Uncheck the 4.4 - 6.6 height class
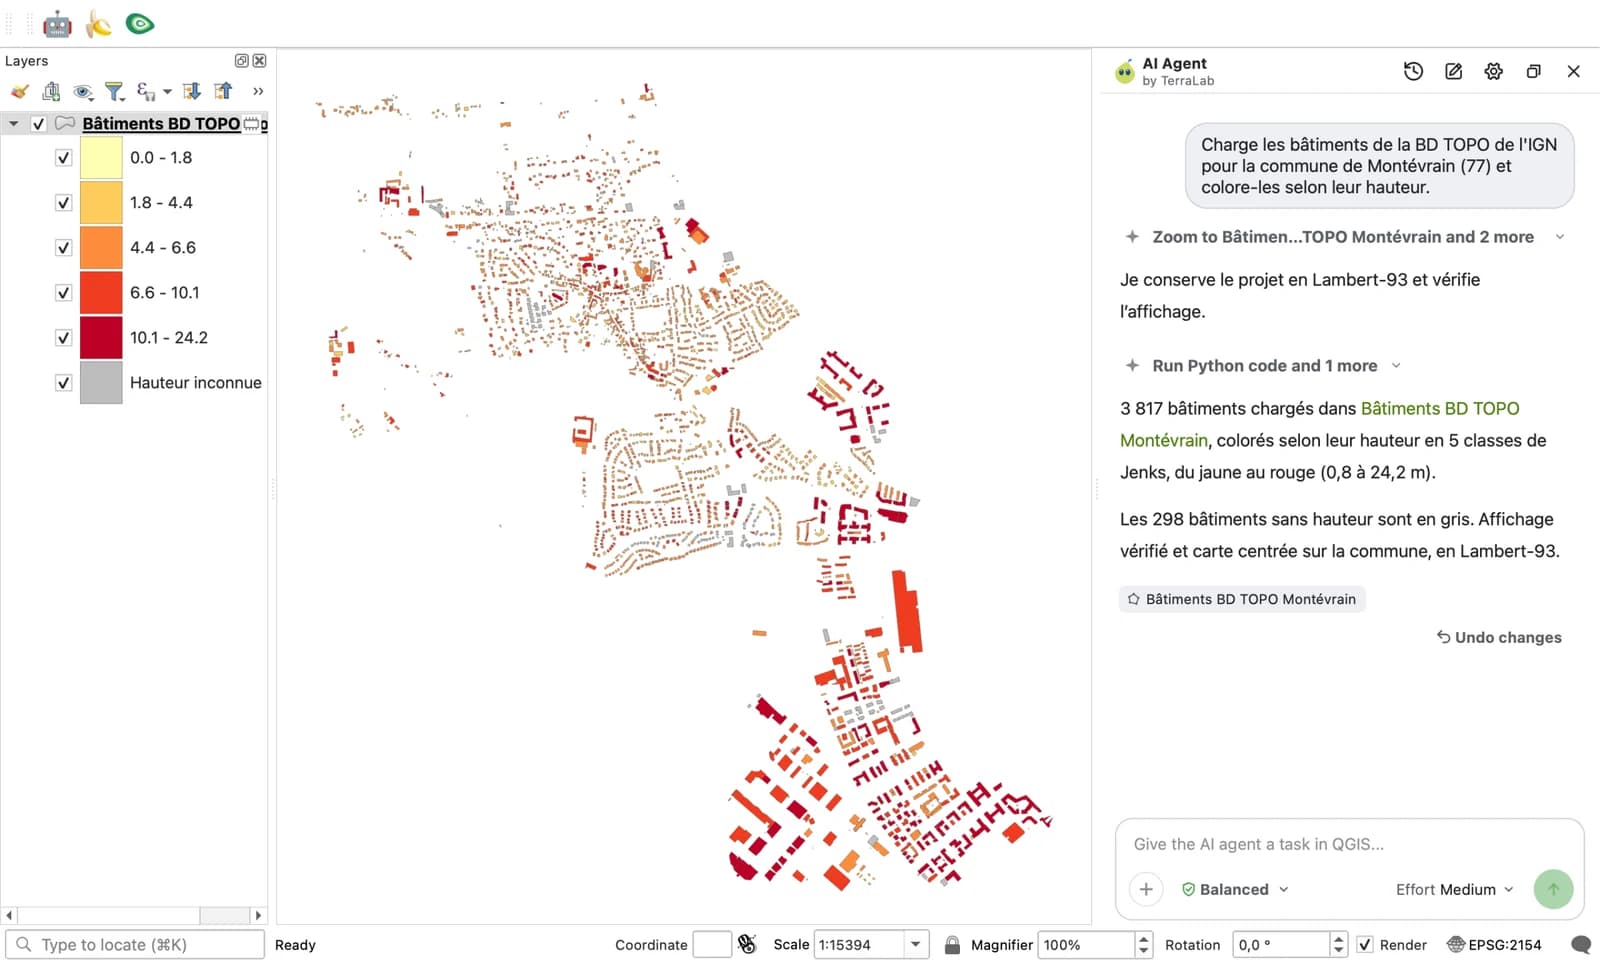 (x=63, y=248)
